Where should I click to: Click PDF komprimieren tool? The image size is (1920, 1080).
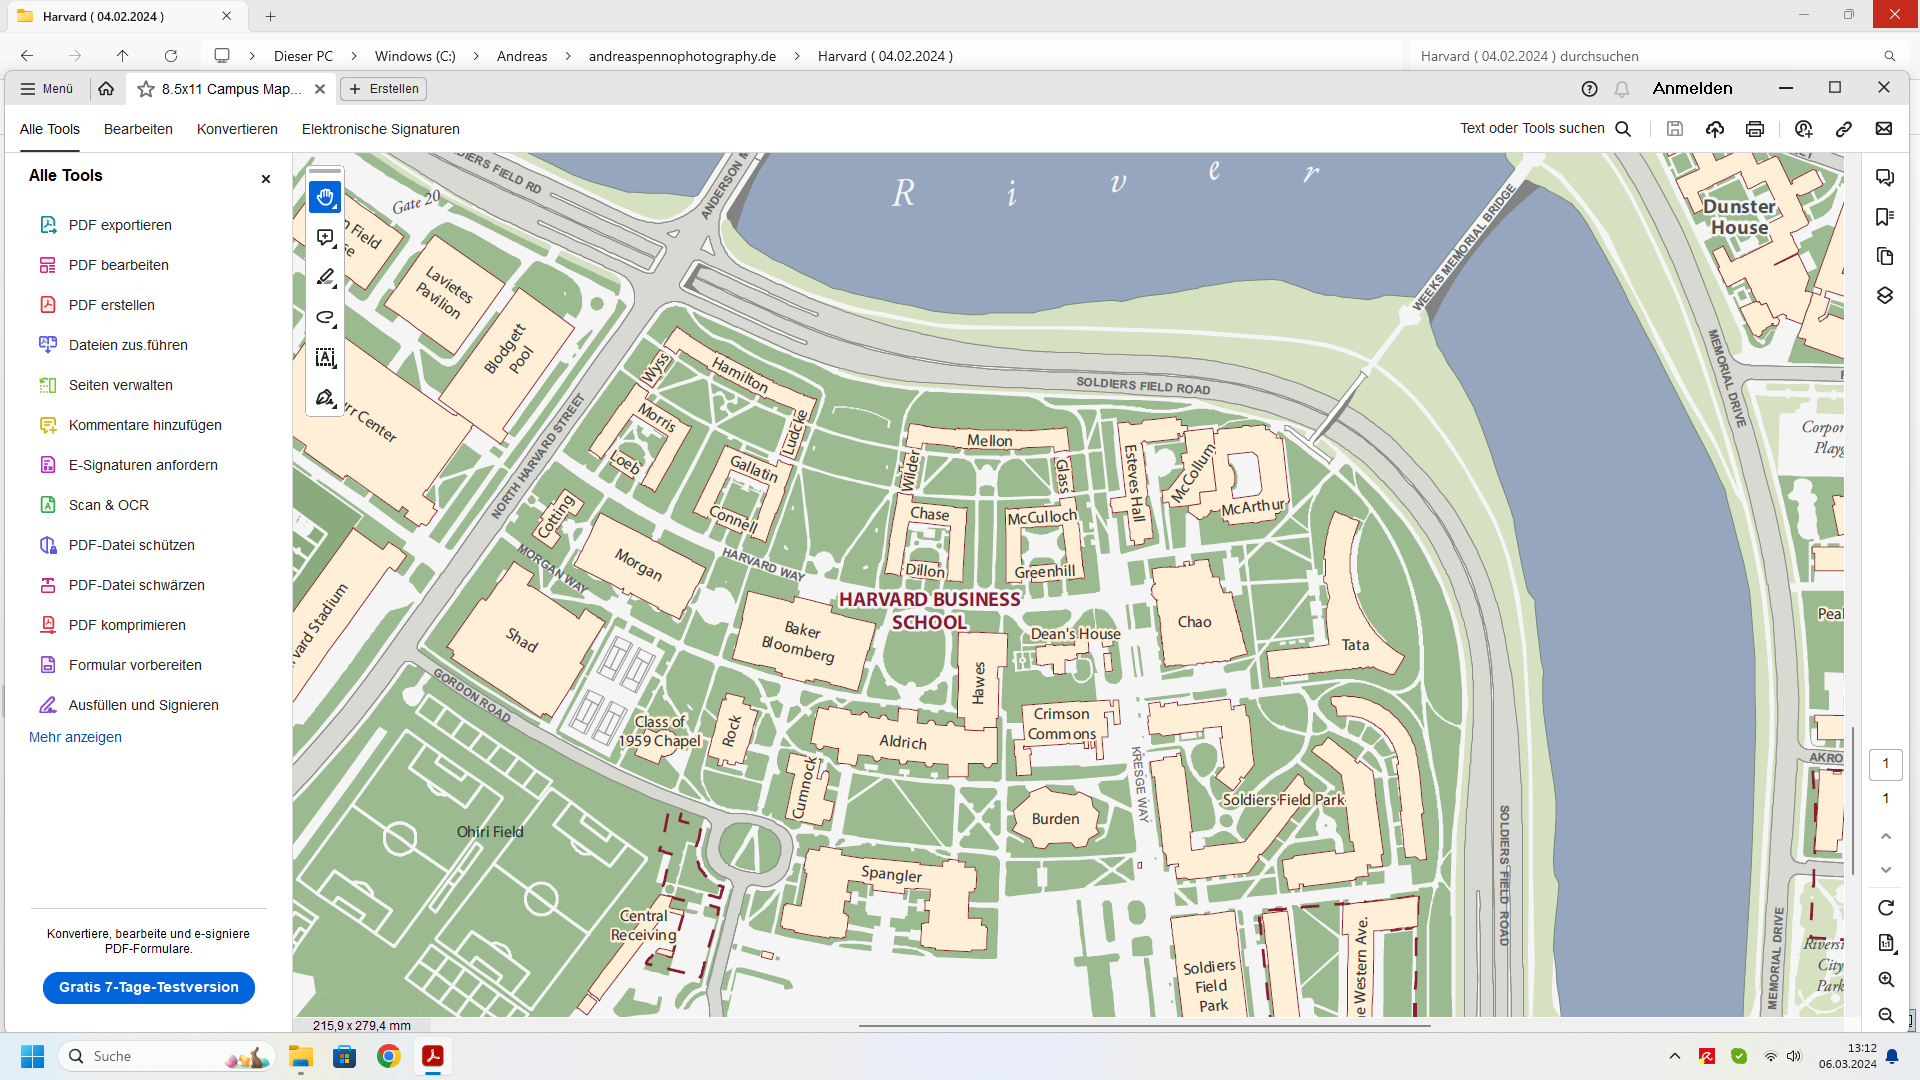coord(127,625)
